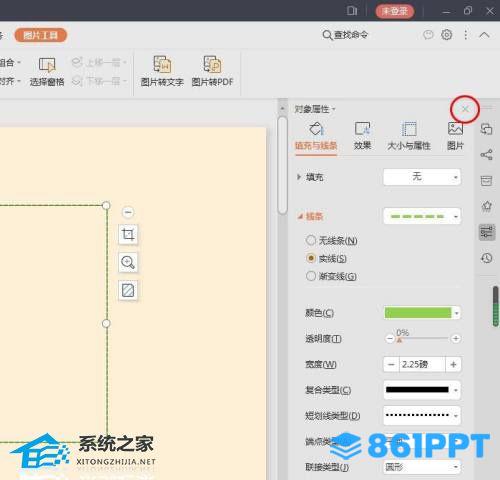Open the green line 颜色 swatch

[x=422, y=313]
